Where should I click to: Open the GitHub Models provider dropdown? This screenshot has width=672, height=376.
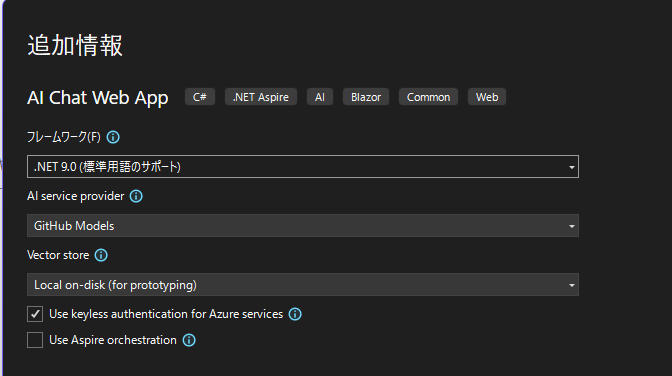303,226
